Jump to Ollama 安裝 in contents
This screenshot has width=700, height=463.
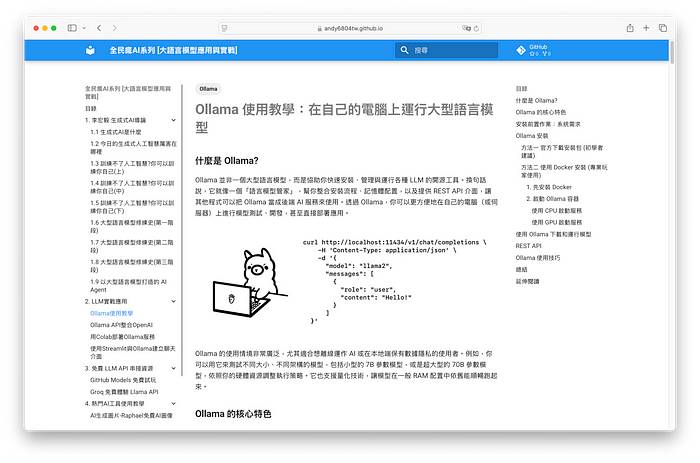532,136
